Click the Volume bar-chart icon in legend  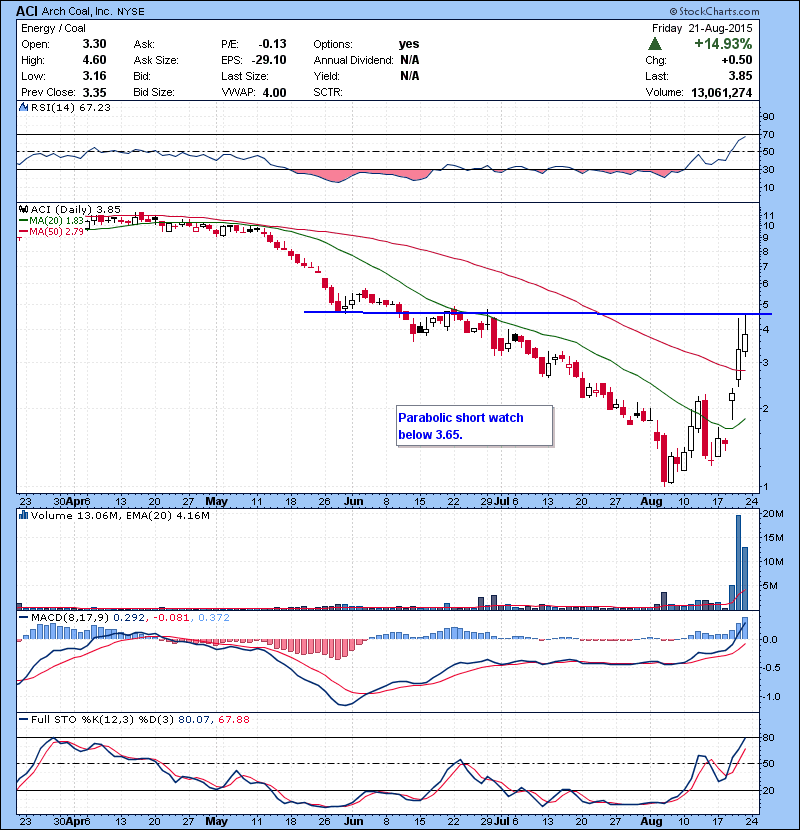(24, 517)
